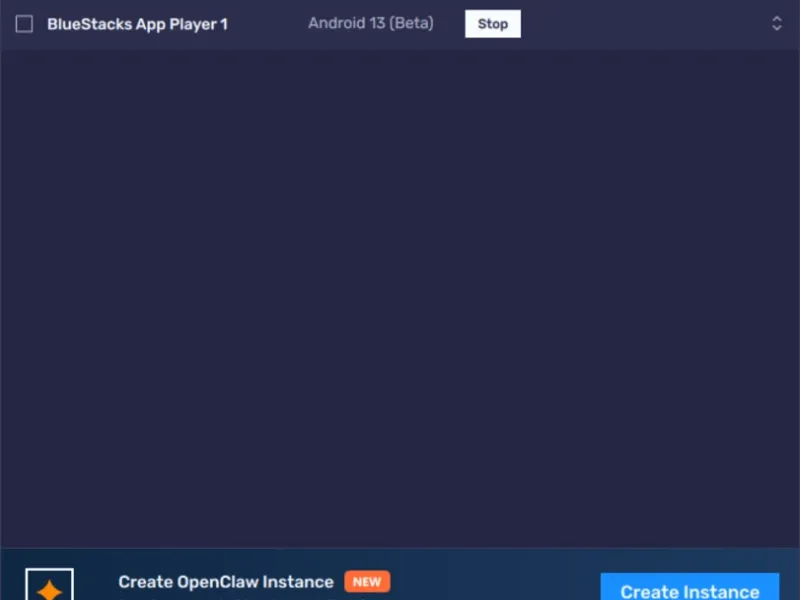Screen dimensions: 800x600
Task: Expand the instance row sort arrows
Action: click(x=777, y=23)
